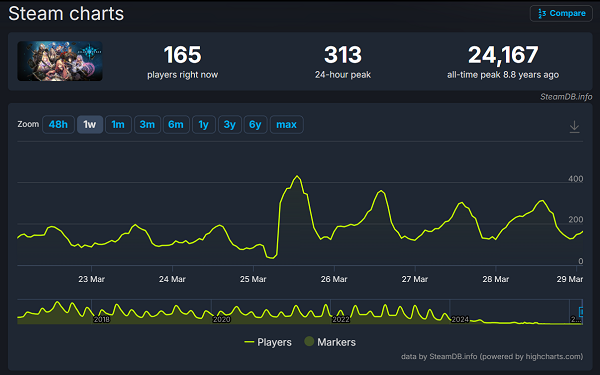Choose the 3y zoom option
This screenshot has height=375, width=600.
(x=230, y=124)
